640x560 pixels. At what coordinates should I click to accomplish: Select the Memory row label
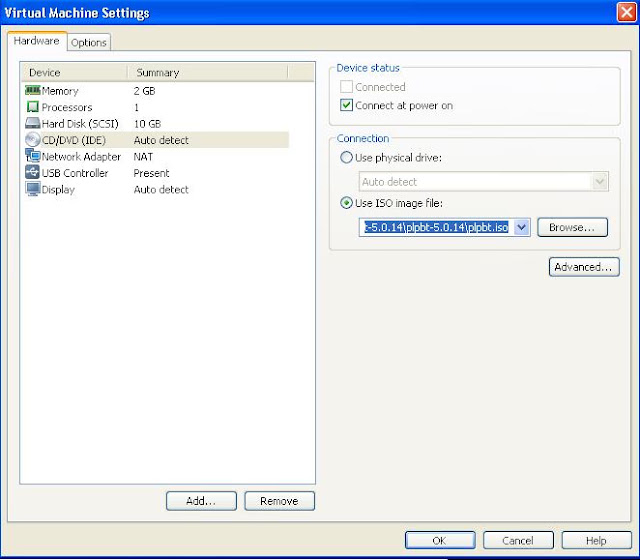[x=60, y=91]
